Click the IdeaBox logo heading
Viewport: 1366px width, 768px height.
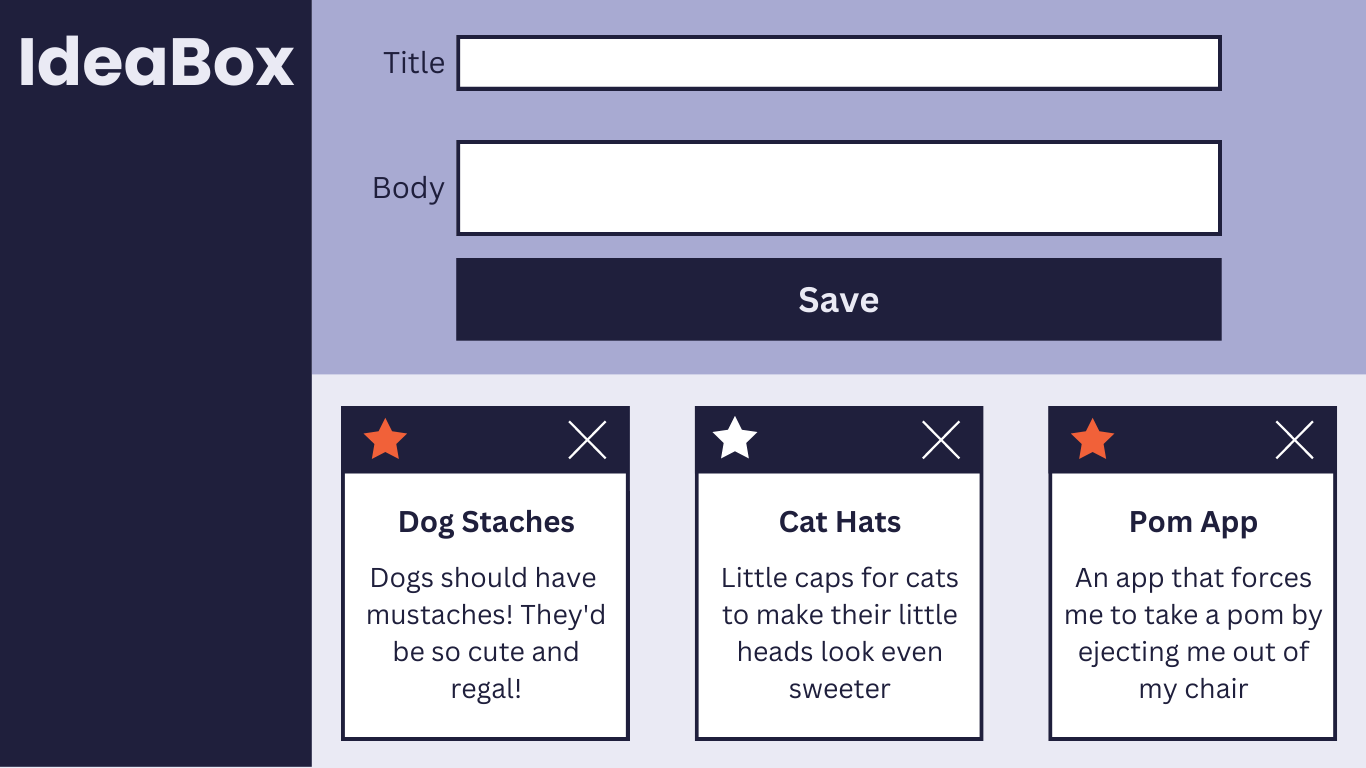click(x=156, y=62)
